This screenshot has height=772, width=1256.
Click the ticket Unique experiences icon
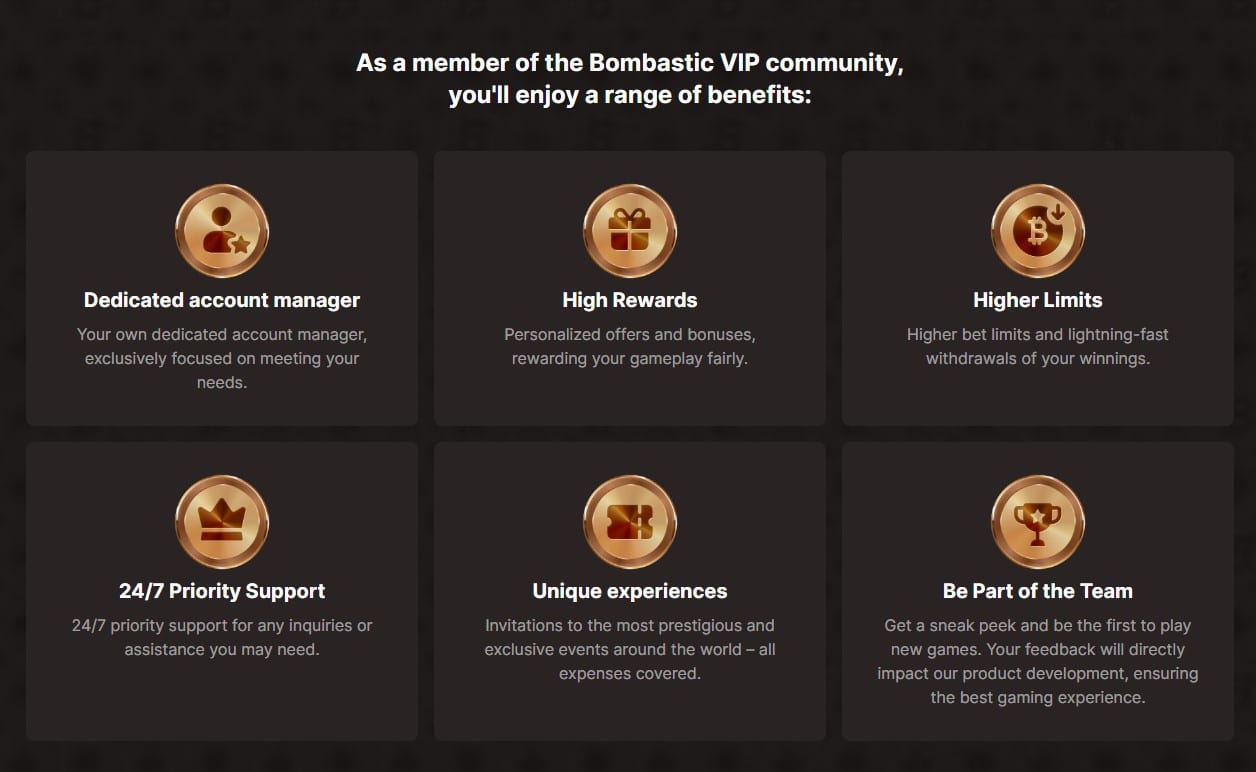(x=630, y=522)
